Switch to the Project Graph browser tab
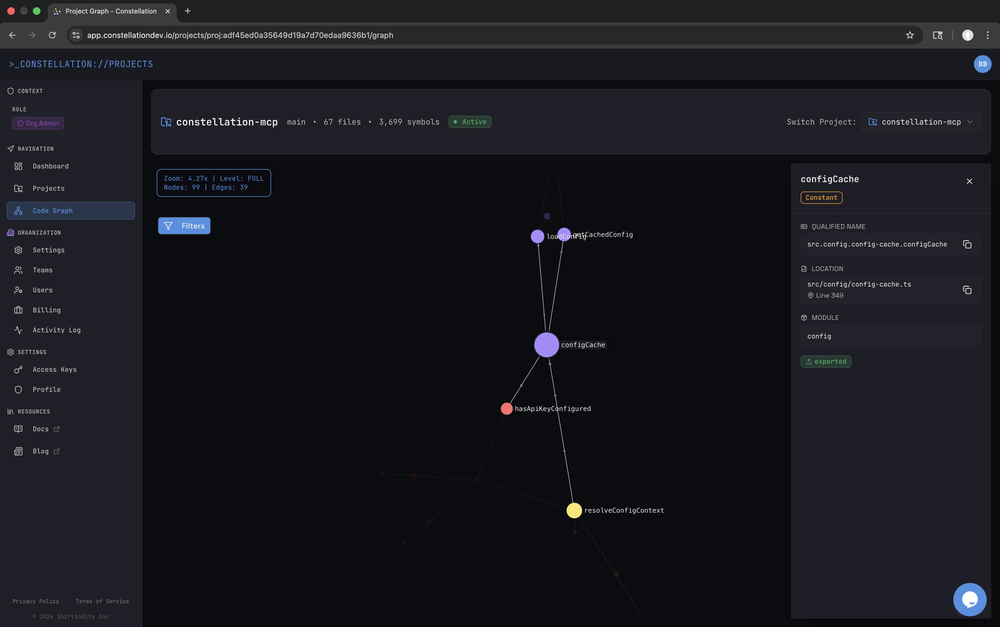 click(x=113, y=11)
